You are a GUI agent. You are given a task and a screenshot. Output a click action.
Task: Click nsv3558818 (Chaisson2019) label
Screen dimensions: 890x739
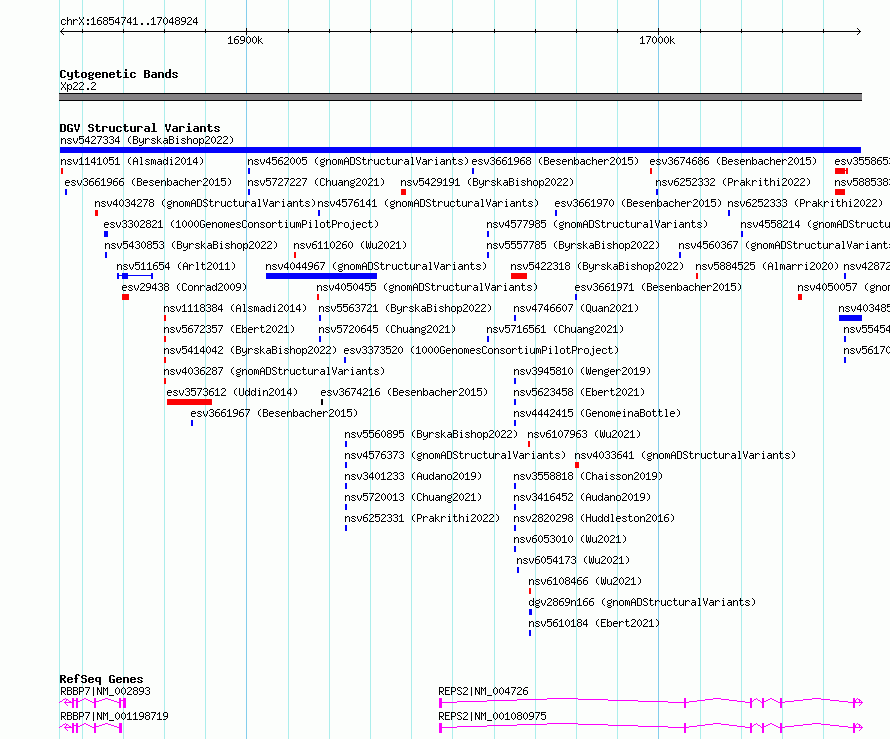coord(589,476)
